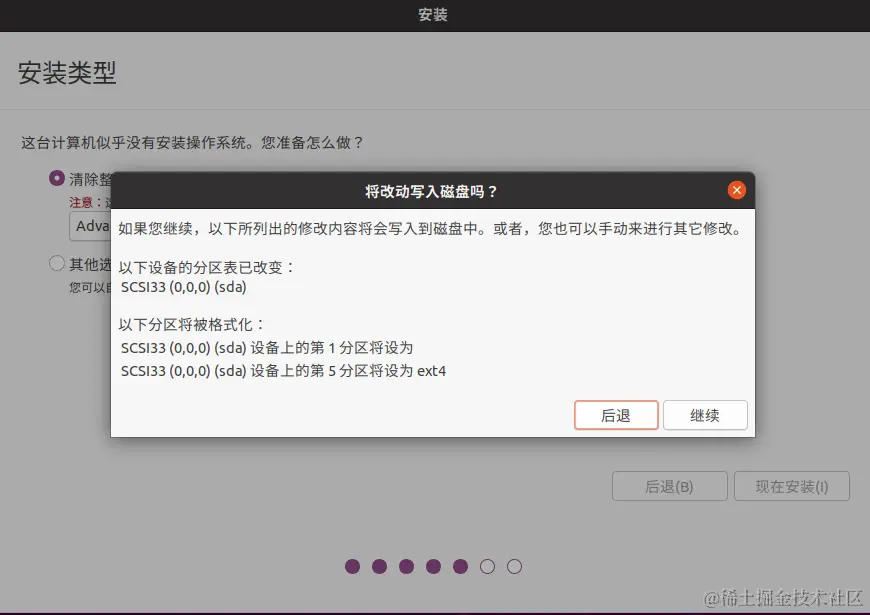
Task: Click the fifth filled progress dot
Action: click(460, 566)
